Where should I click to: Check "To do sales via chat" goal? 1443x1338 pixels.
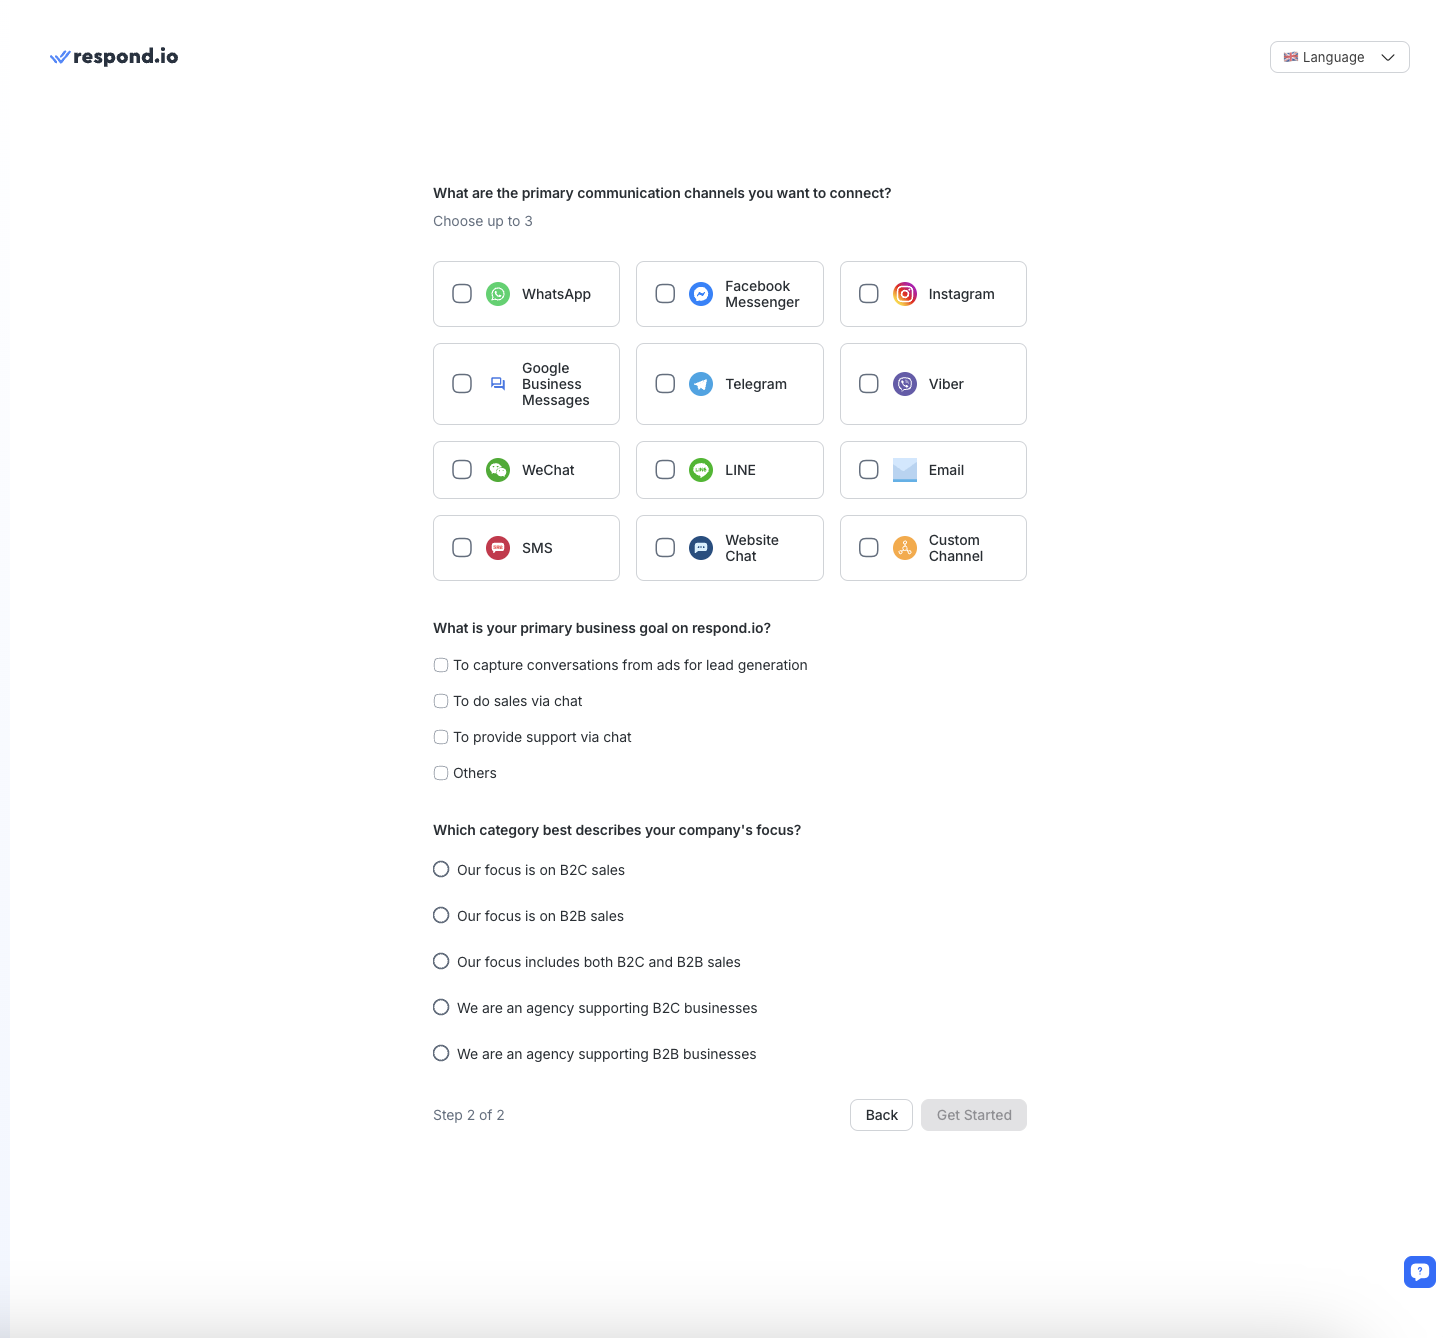[441, 701]
